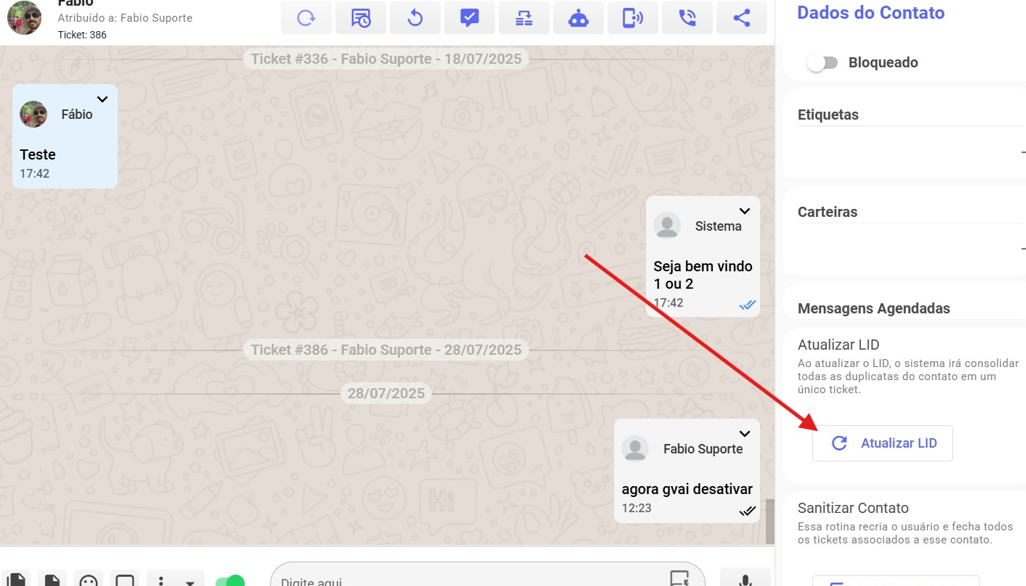This screenshot has height=586, width=1026.
Task: Click the refresh sync icon in toolbar
Action: 306,18
